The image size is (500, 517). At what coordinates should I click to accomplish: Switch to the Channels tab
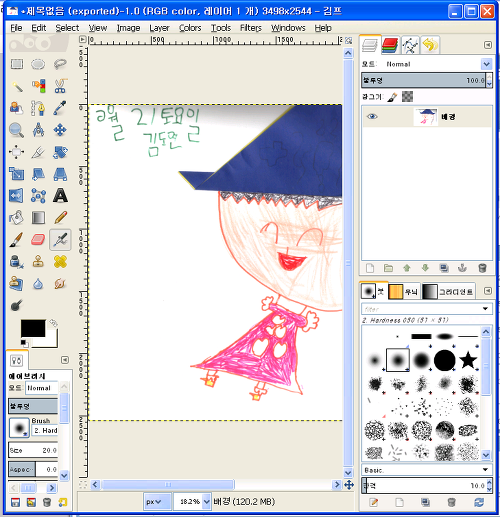pos(390,45)
